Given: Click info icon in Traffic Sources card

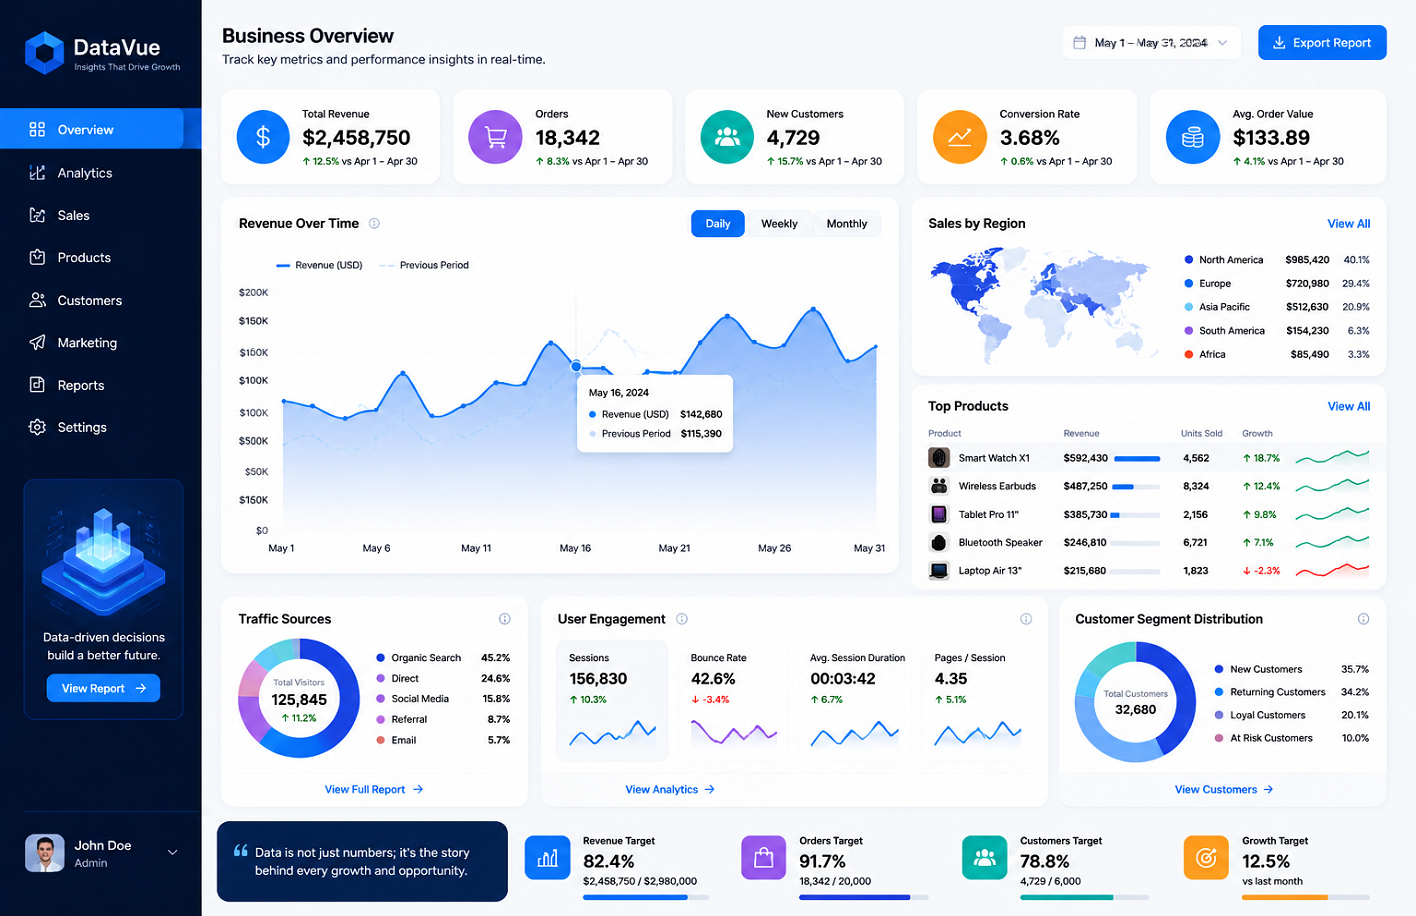Looking at the screenshot, I should 504,619.
